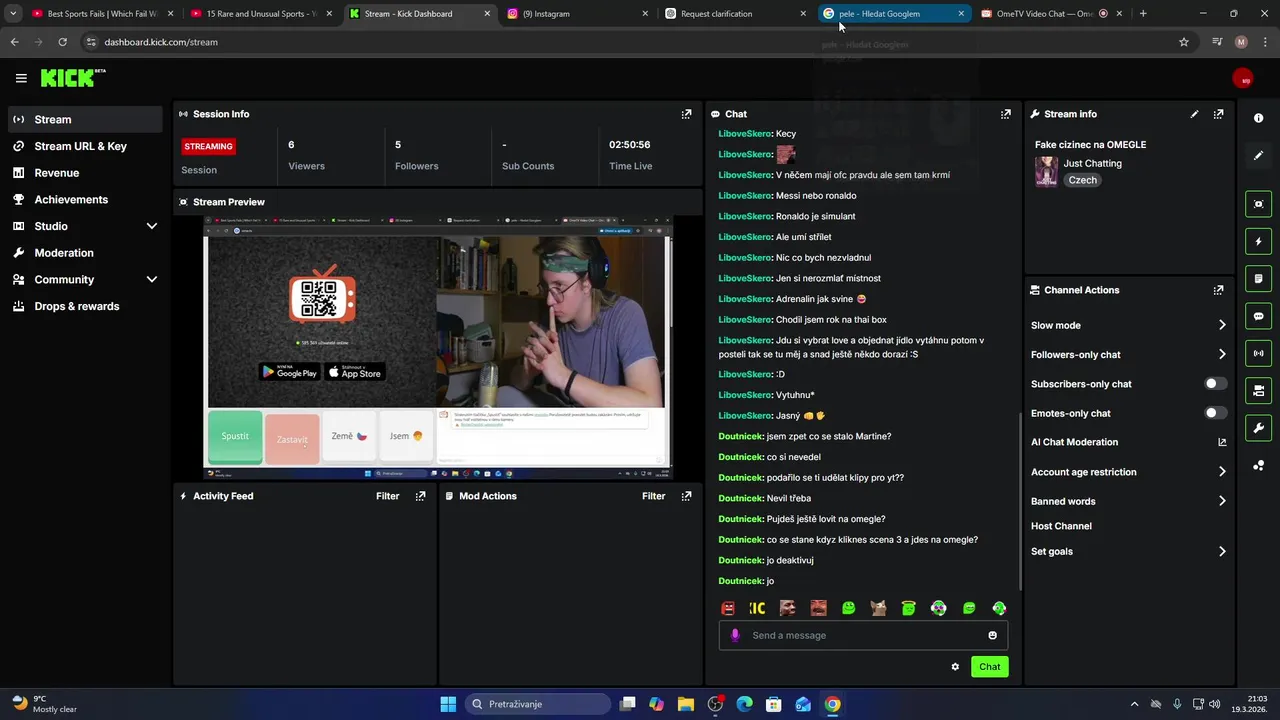Viewport: 1280px width, 720px height.
Task: Open Stream URL & Key in sidebar
Action: point(85,146)
